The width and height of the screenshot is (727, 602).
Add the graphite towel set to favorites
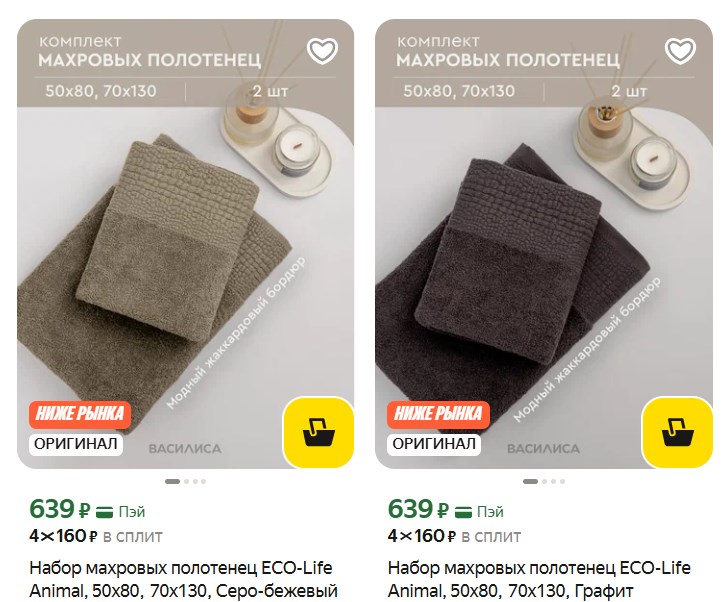click(x=680, y=51)
